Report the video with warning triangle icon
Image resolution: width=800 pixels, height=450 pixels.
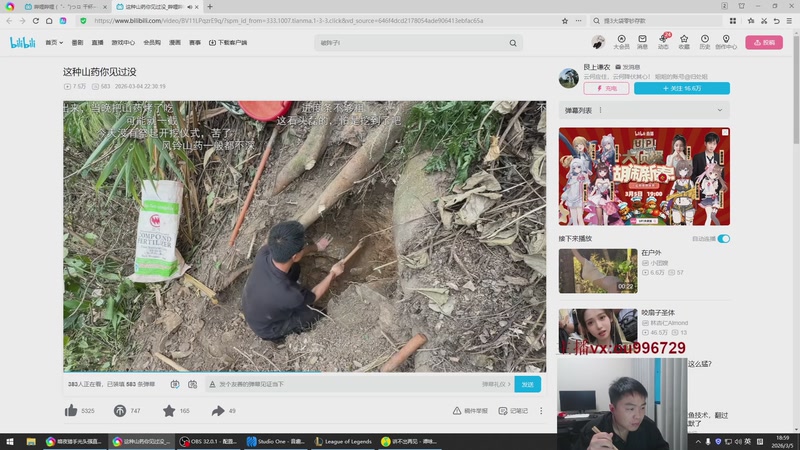pos(457,411)
